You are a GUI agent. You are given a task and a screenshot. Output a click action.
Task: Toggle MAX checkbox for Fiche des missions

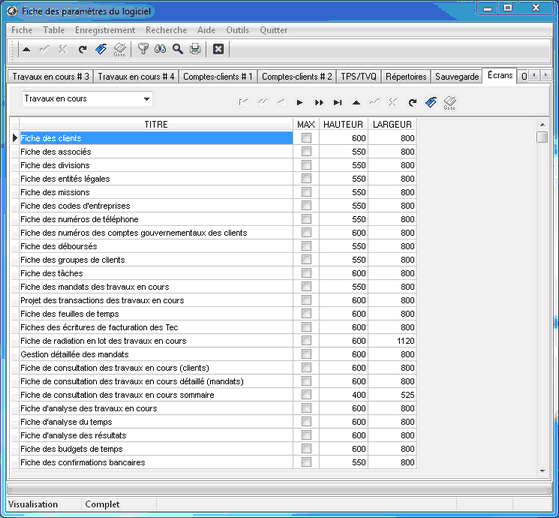tap(306, 192)
